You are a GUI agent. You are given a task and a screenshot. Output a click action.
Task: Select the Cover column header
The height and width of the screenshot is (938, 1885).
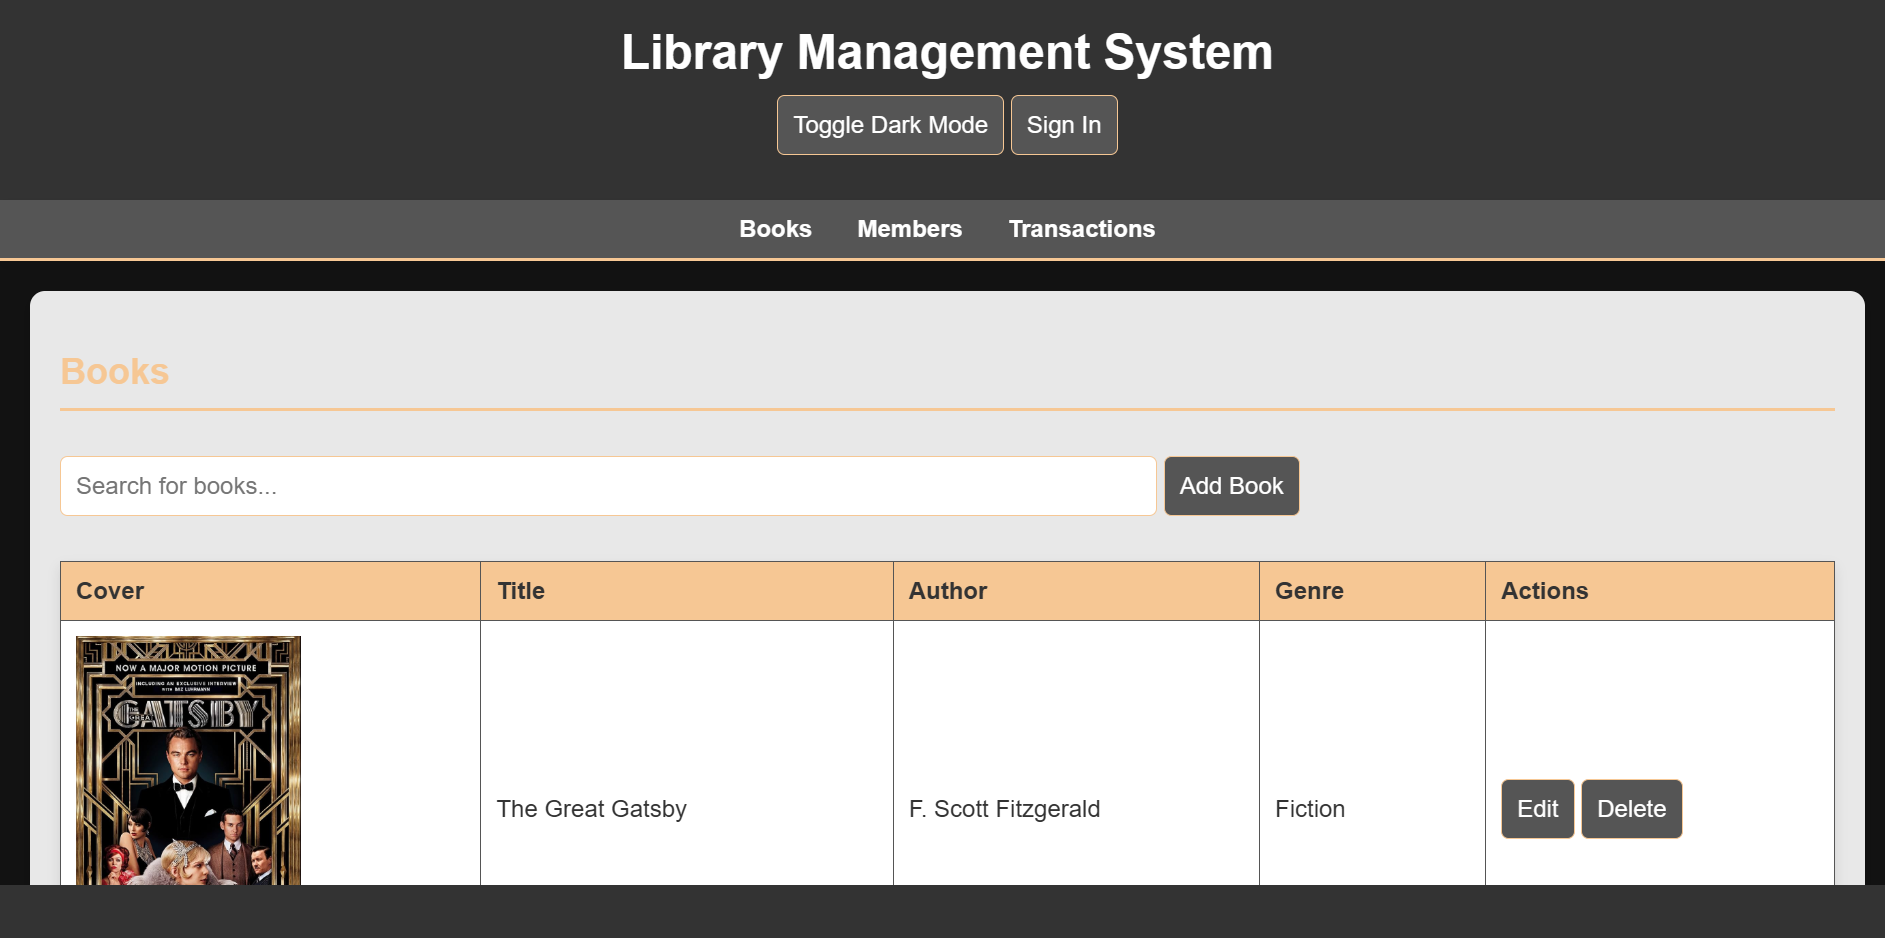[110, 591]
